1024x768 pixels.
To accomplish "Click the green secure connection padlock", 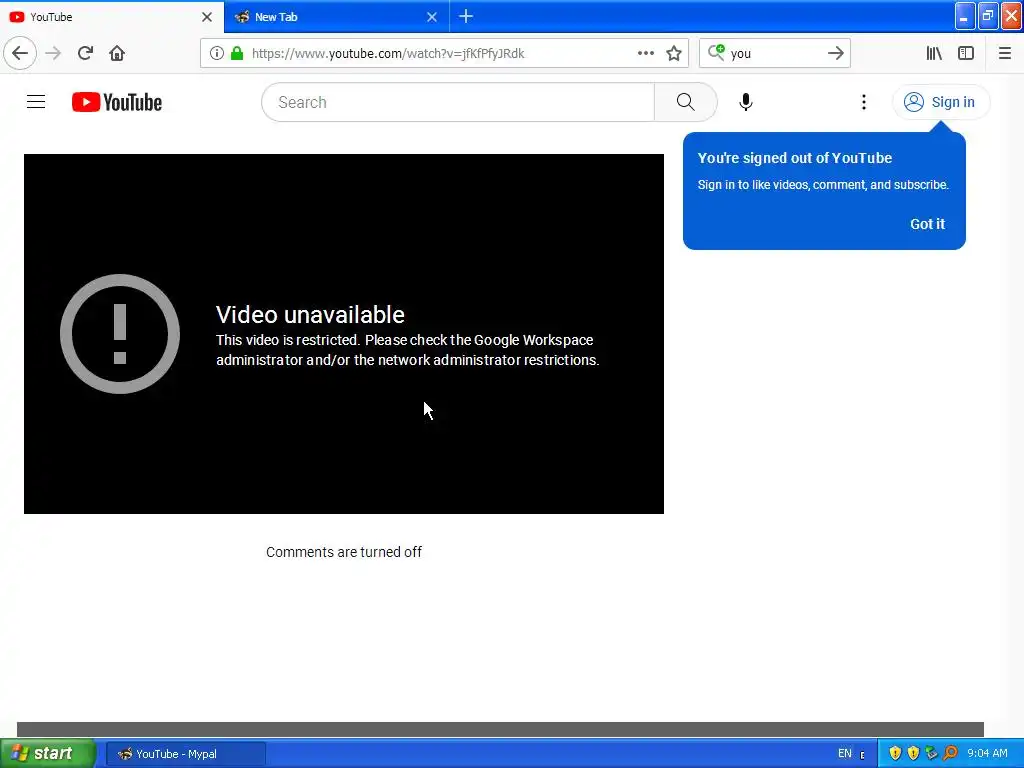I will tap(237, 54).
